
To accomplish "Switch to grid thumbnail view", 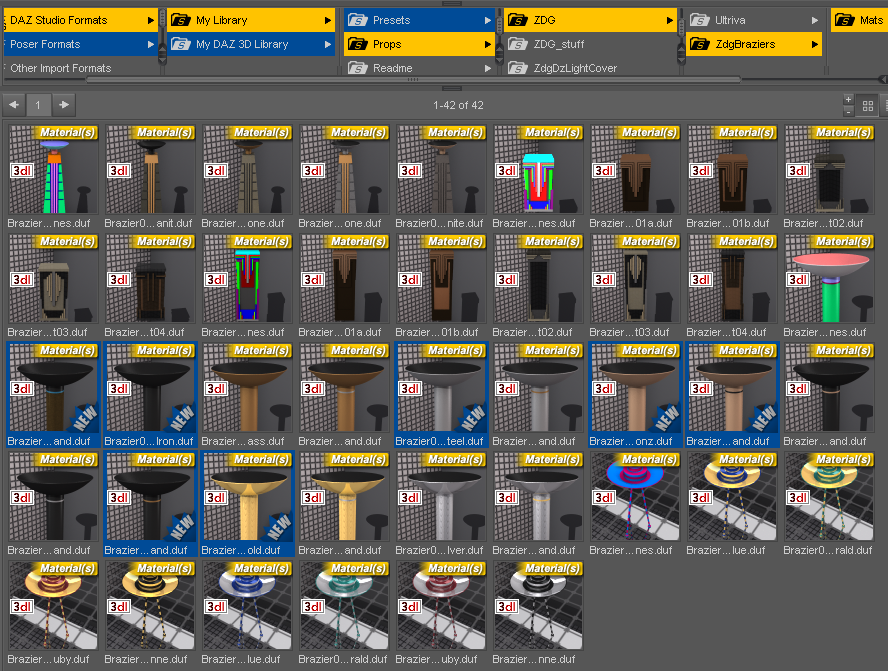I will pos(868,106).
